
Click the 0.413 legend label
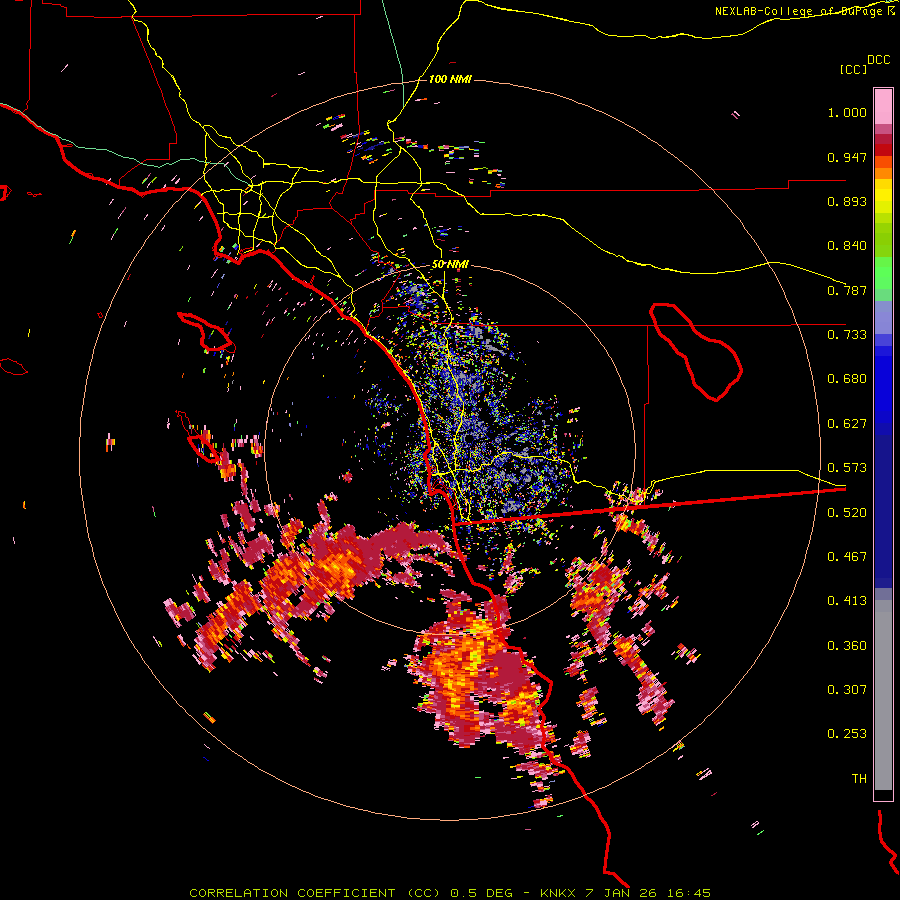coord(847,601)
